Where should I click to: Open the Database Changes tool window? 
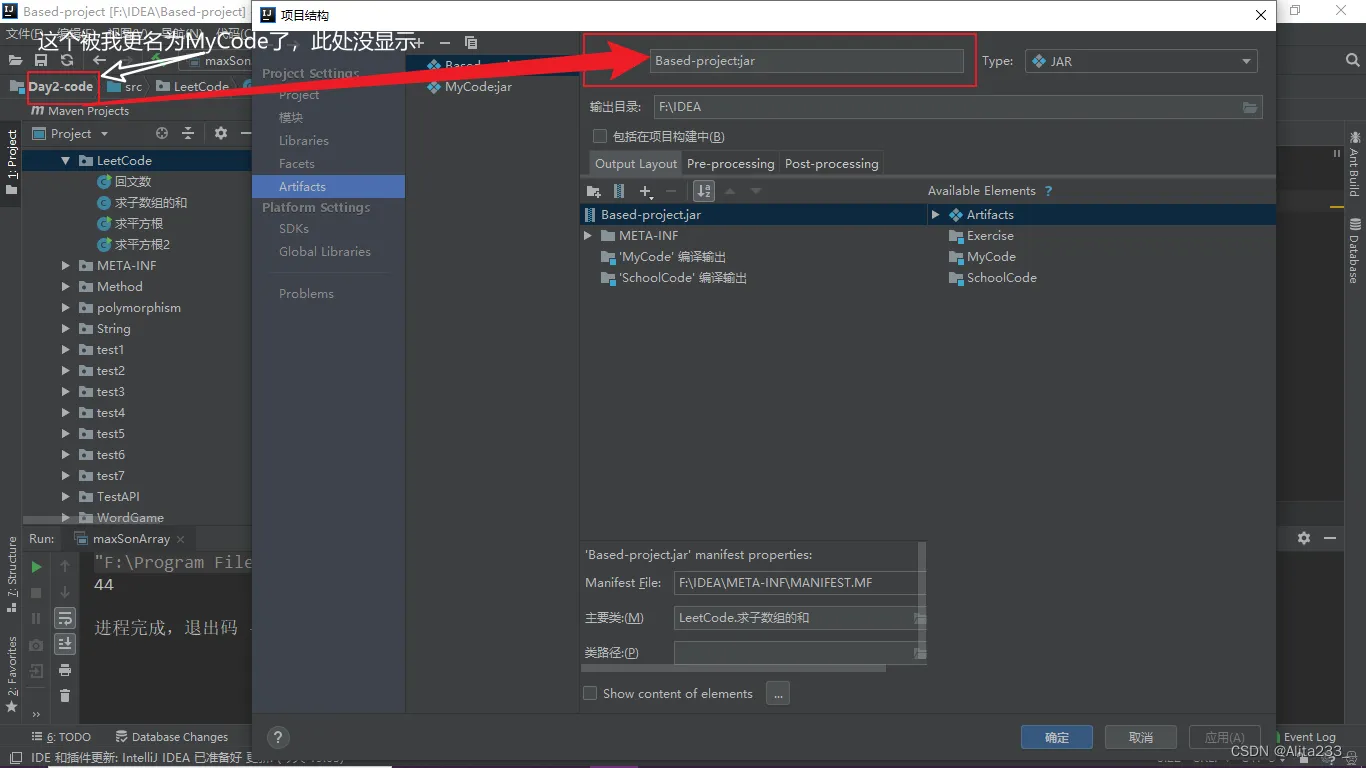pos(172,737)
